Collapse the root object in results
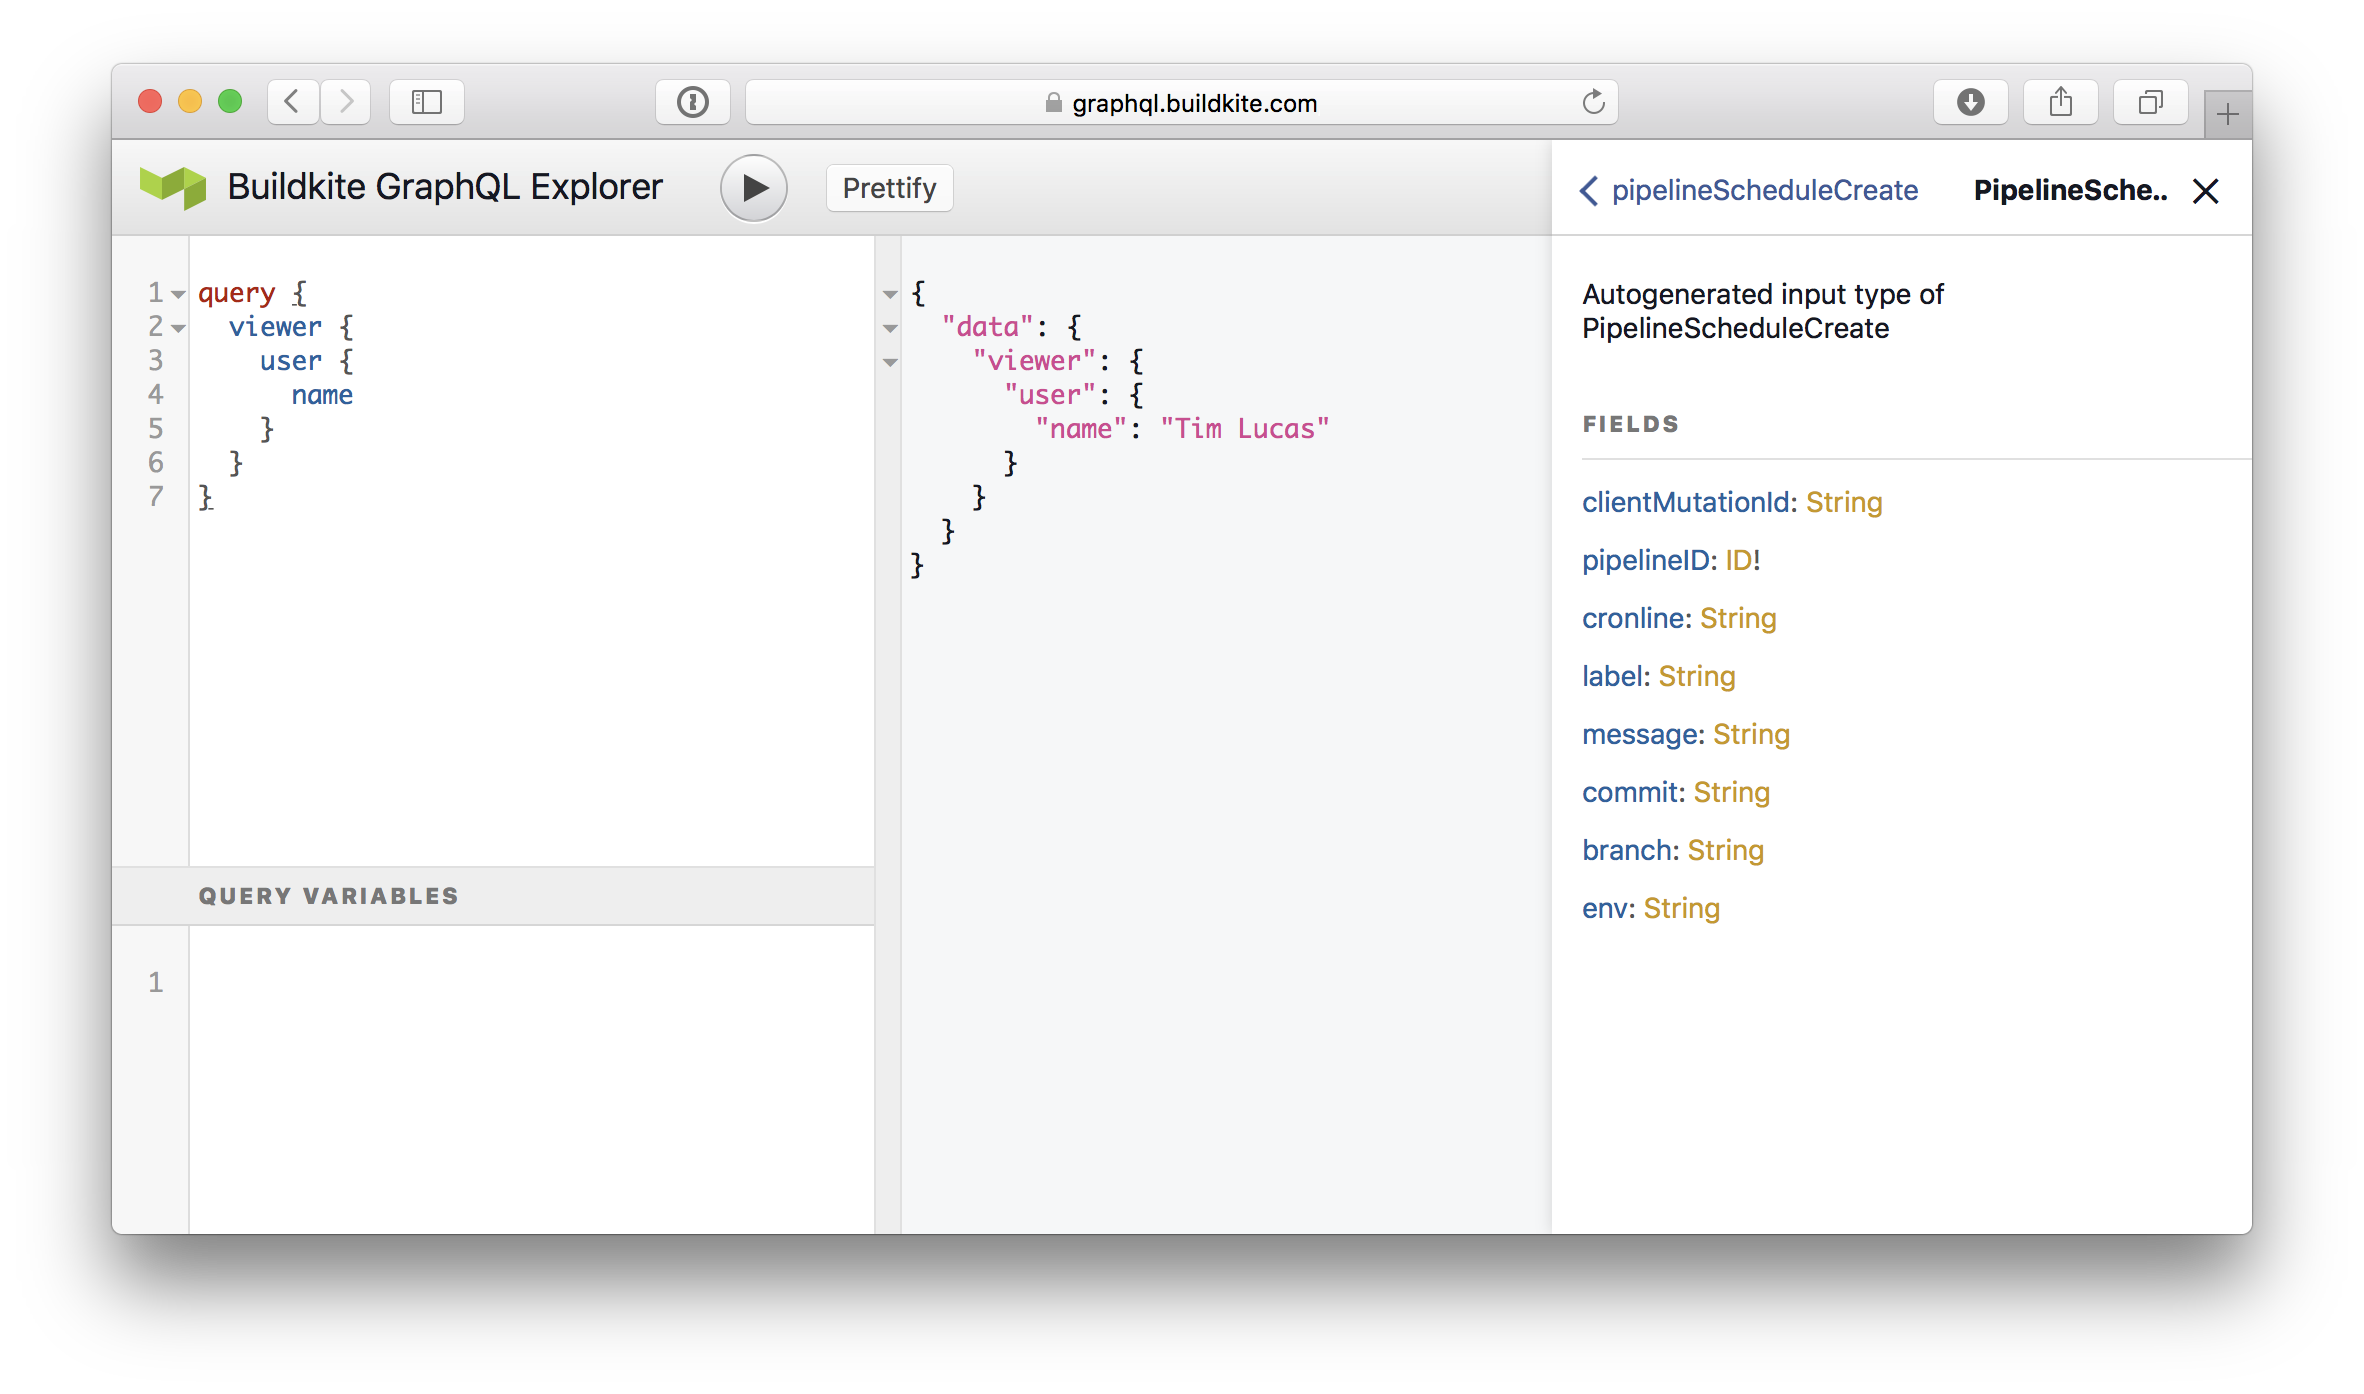Viewport: 2364px width, 1394px height. [890, 294]
